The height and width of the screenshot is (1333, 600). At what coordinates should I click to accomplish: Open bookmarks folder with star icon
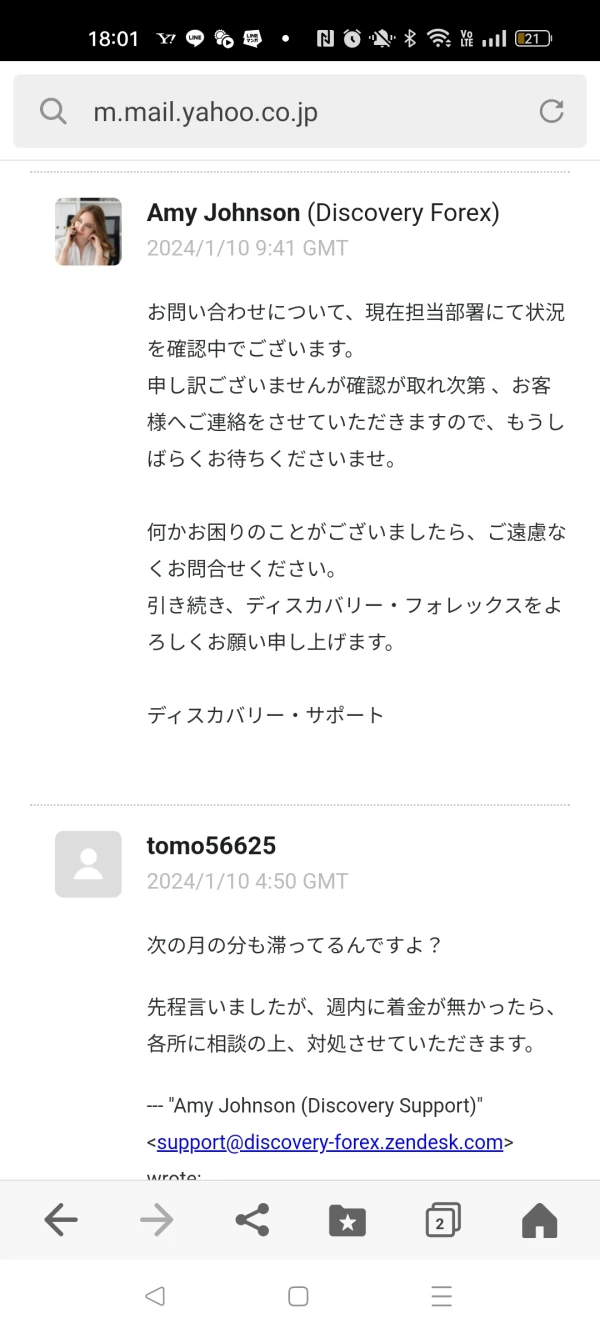click(347, 1220)
